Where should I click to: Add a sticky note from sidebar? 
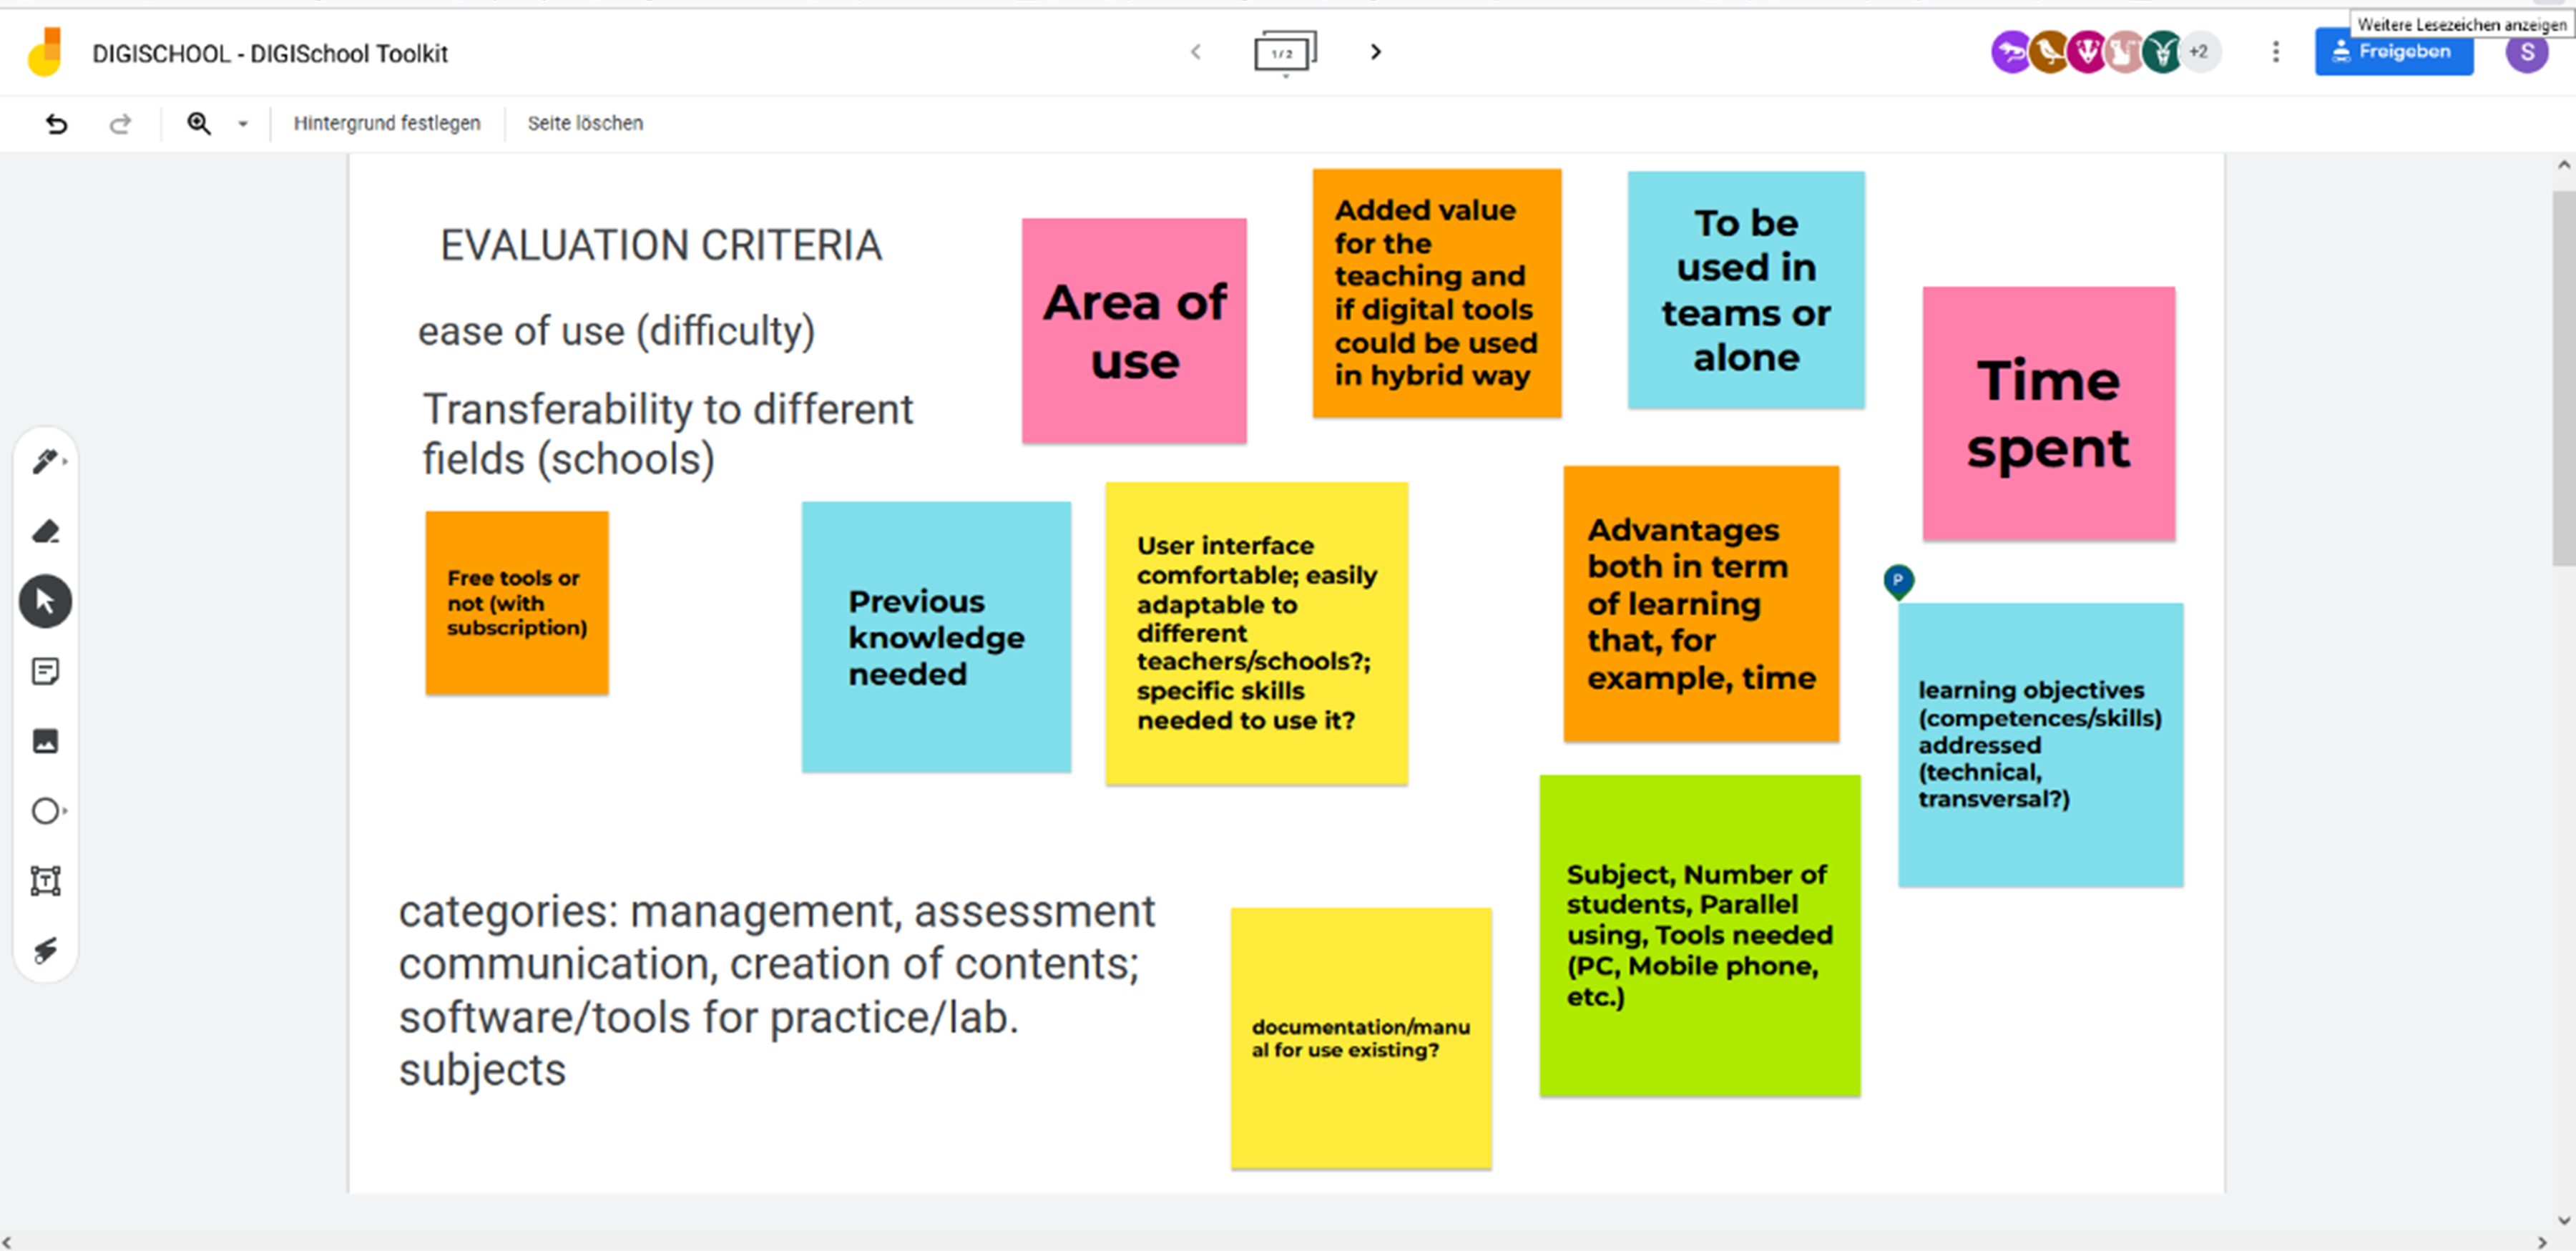point(46,671)
